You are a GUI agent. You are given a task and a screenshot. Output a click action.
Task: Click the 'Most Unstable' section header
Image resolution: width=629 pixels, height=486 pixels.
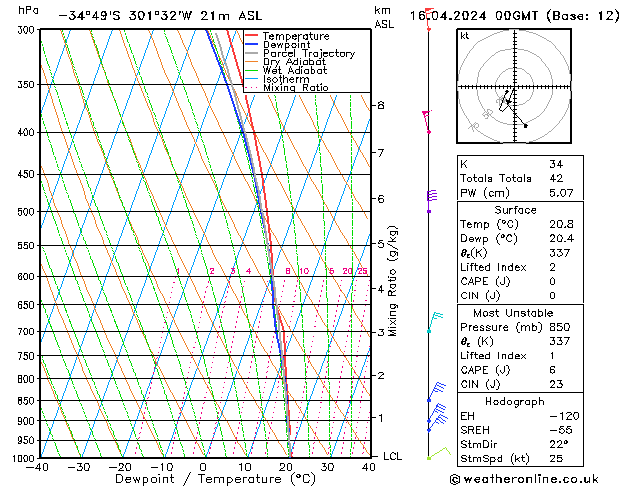(x=513, y=313)
